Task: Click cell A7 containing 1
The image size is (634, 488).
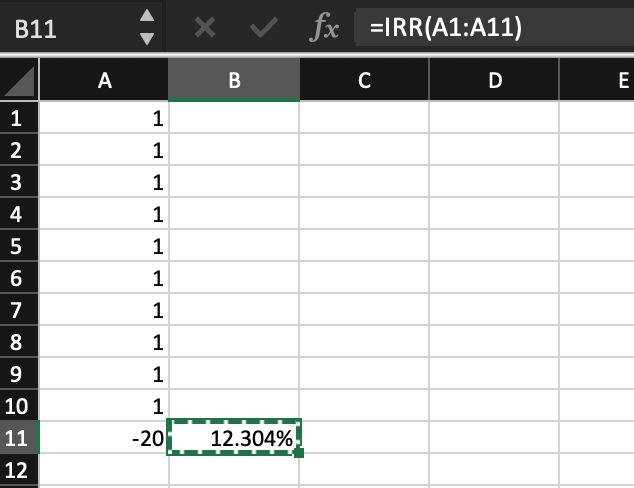Action: coord(104,309)
